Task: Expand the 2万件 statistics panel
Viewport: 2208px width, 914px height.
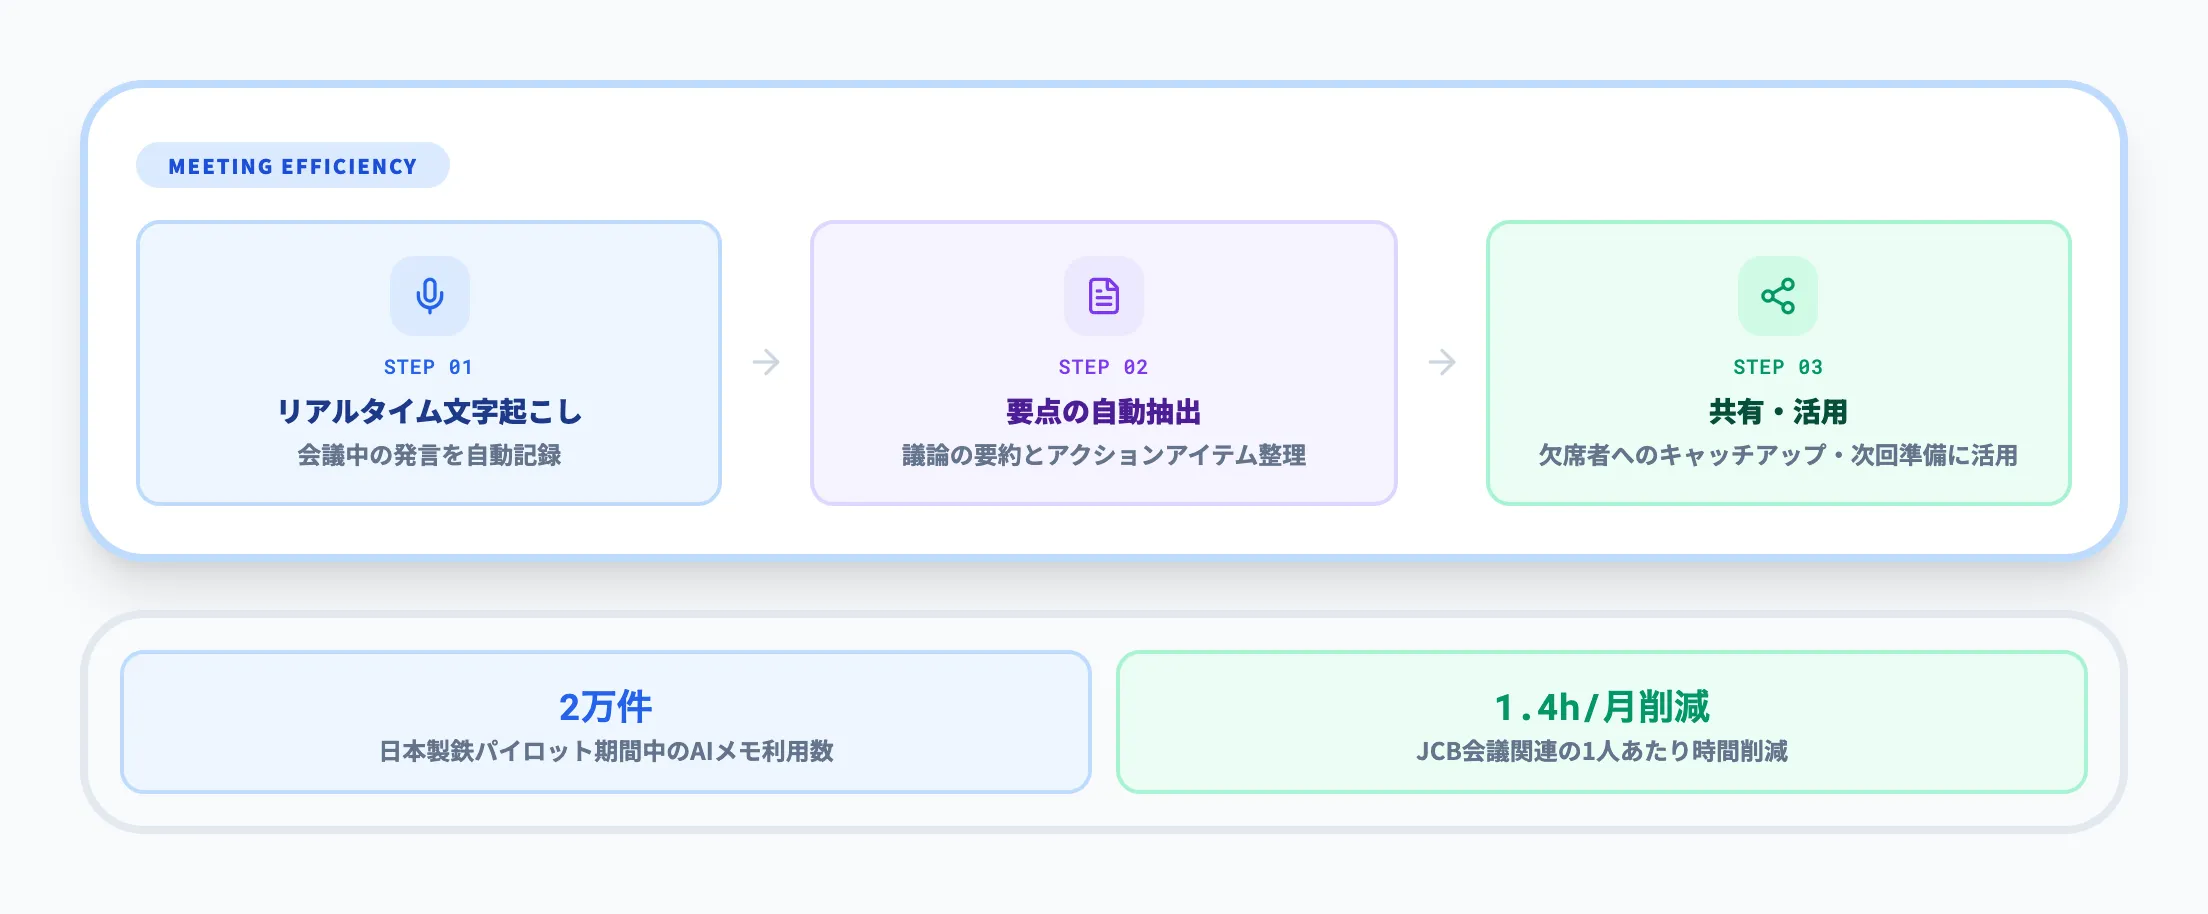Action: [x=605, y=722]
